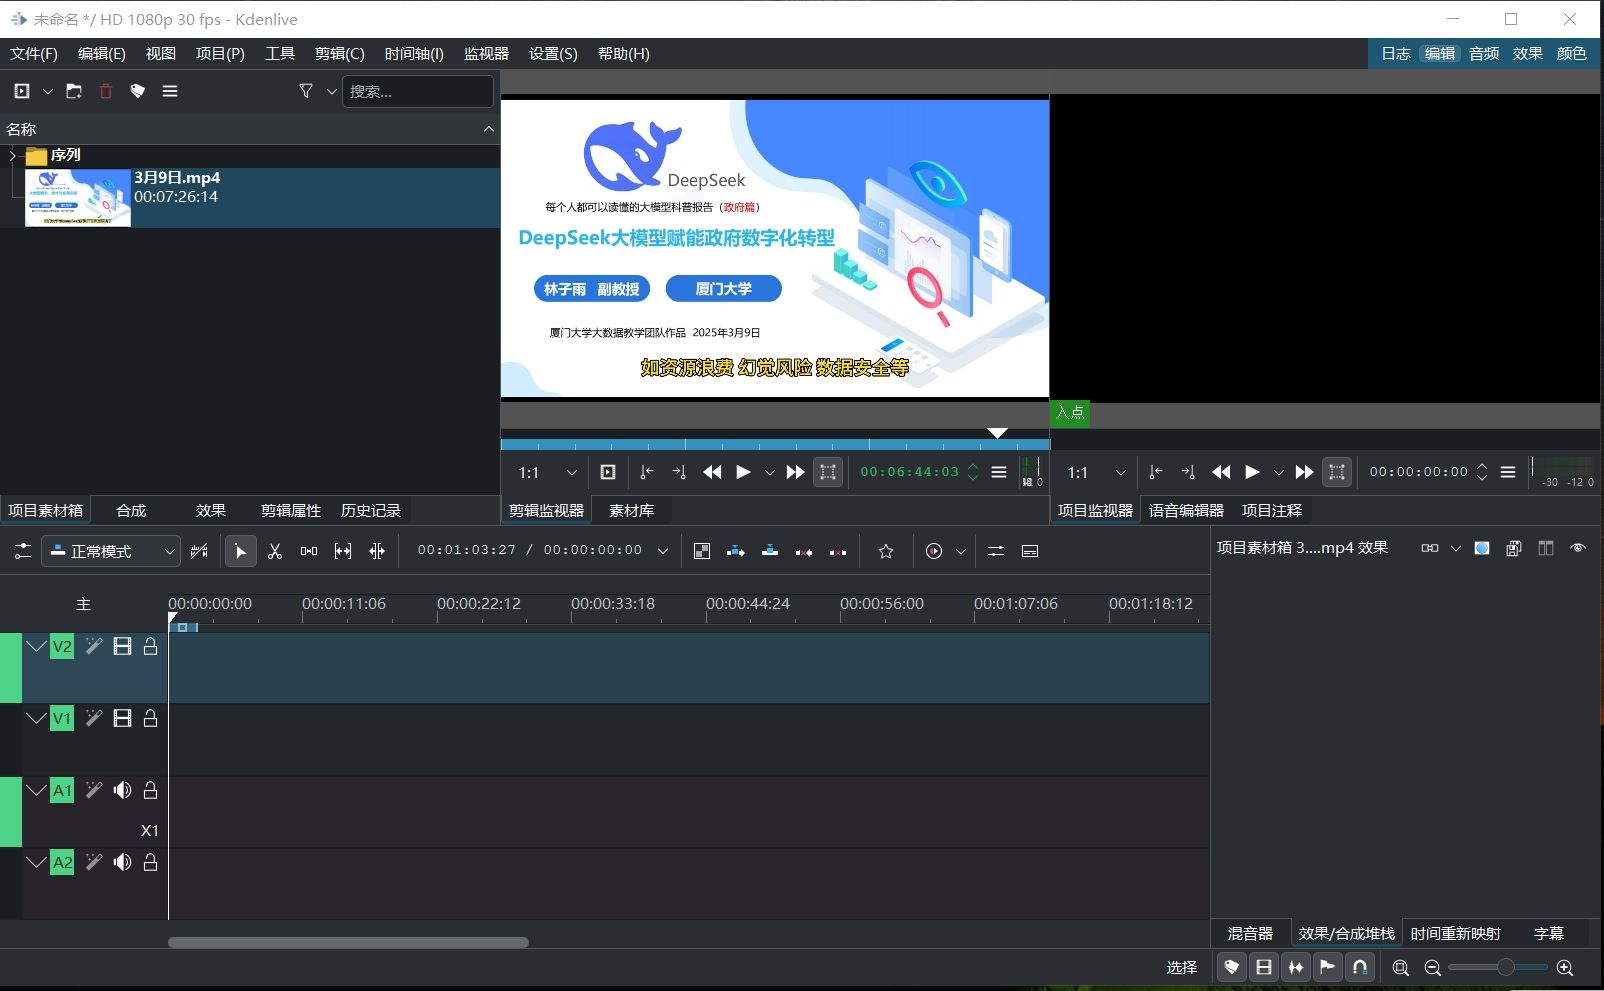This screenshot has width=1604, height=991.
Task: Open the timeline timecode format dropdown
Action: 663,551
